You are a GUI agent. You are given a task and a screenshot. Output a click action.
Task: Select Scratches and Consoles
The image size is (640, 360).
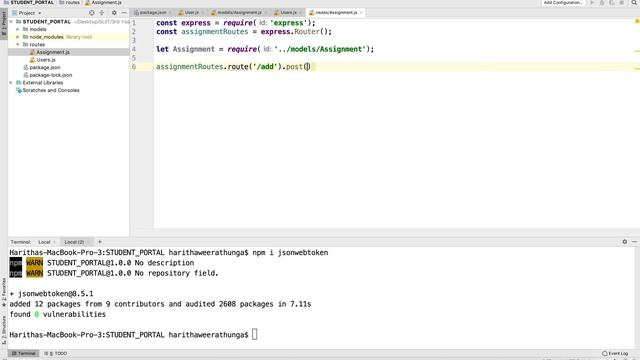[51, 91]
